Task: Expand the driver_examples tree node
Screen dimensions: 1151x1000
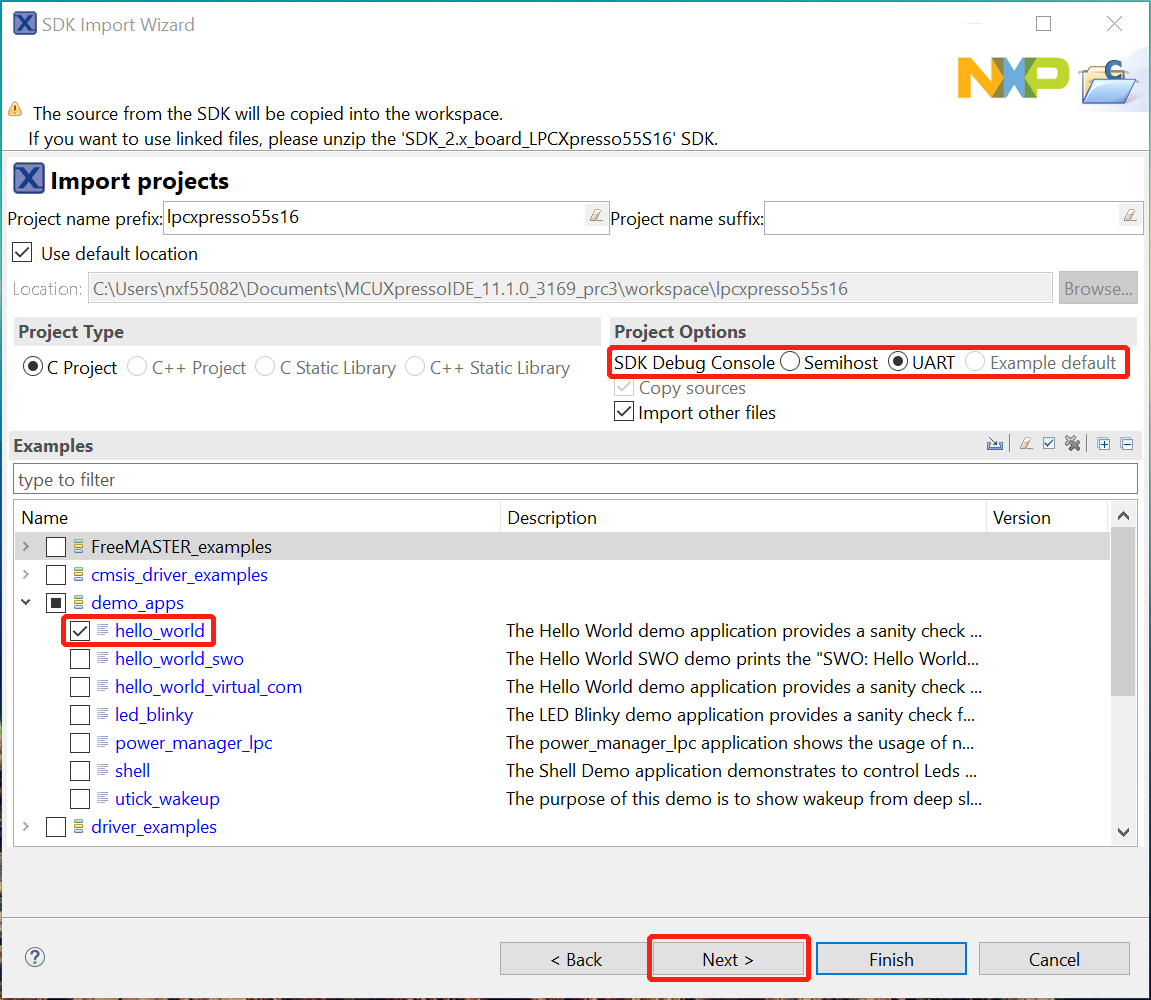Action: click(26, 827)
